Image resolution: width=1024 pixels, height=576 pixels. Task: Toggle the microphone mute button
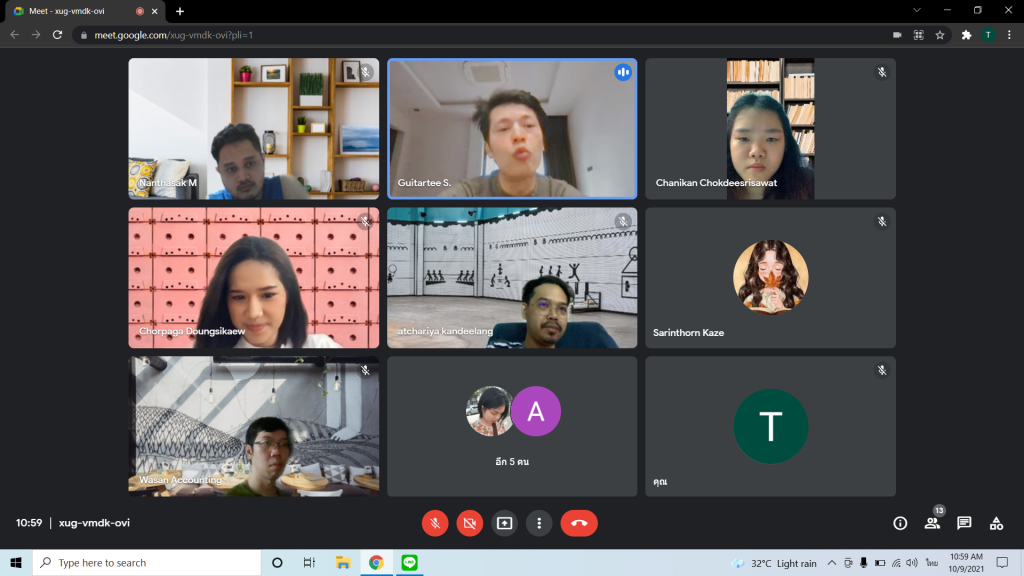click(434, 523)
